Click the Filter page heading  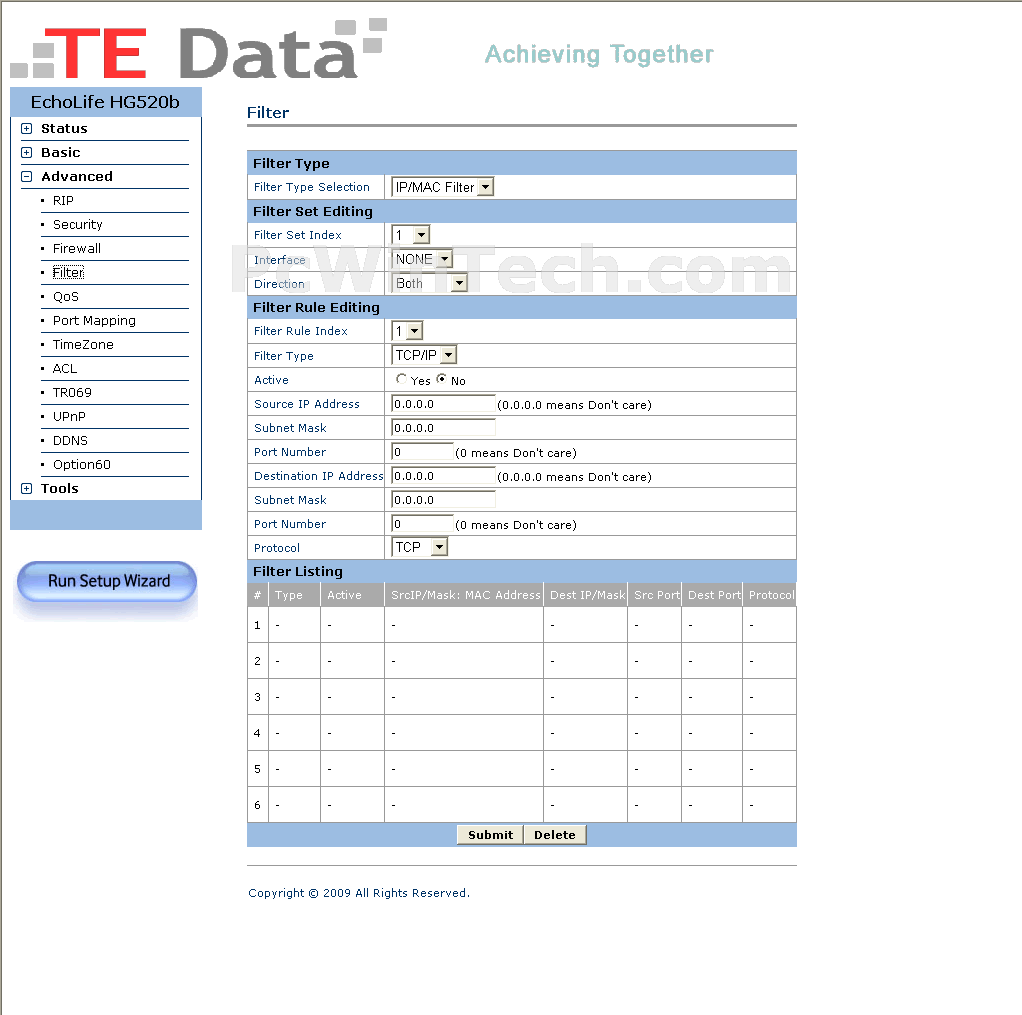click(x=268, y=113)
